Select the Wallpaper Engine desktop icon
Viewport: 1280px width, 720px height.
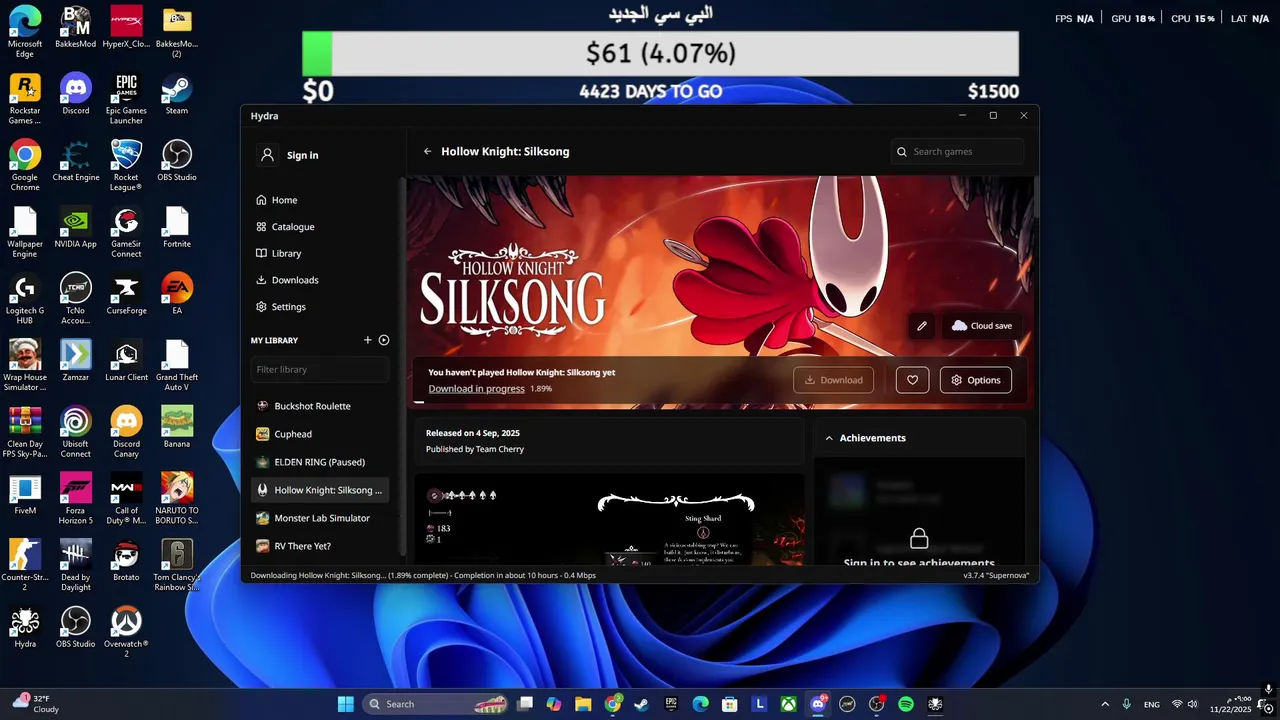coord(25,232)
